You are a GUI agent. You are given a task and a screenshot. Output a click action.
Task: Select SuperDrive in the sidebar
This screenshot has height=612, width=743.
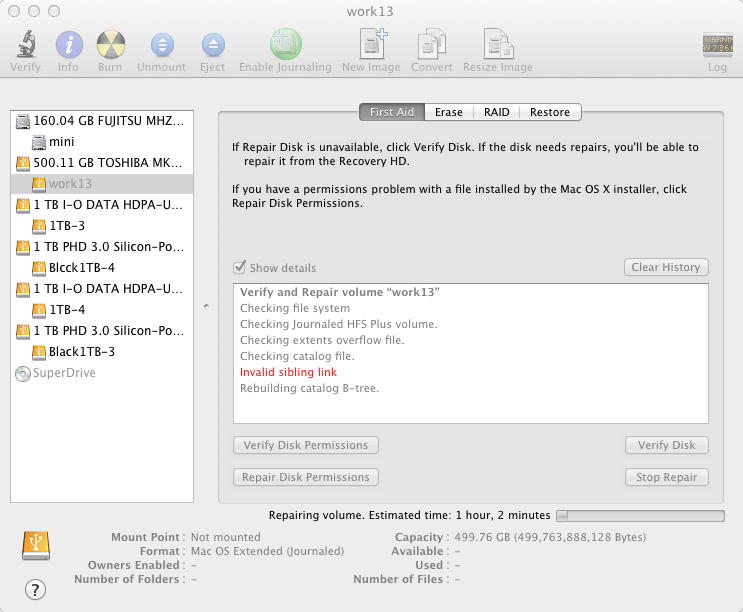pos(102,373)
